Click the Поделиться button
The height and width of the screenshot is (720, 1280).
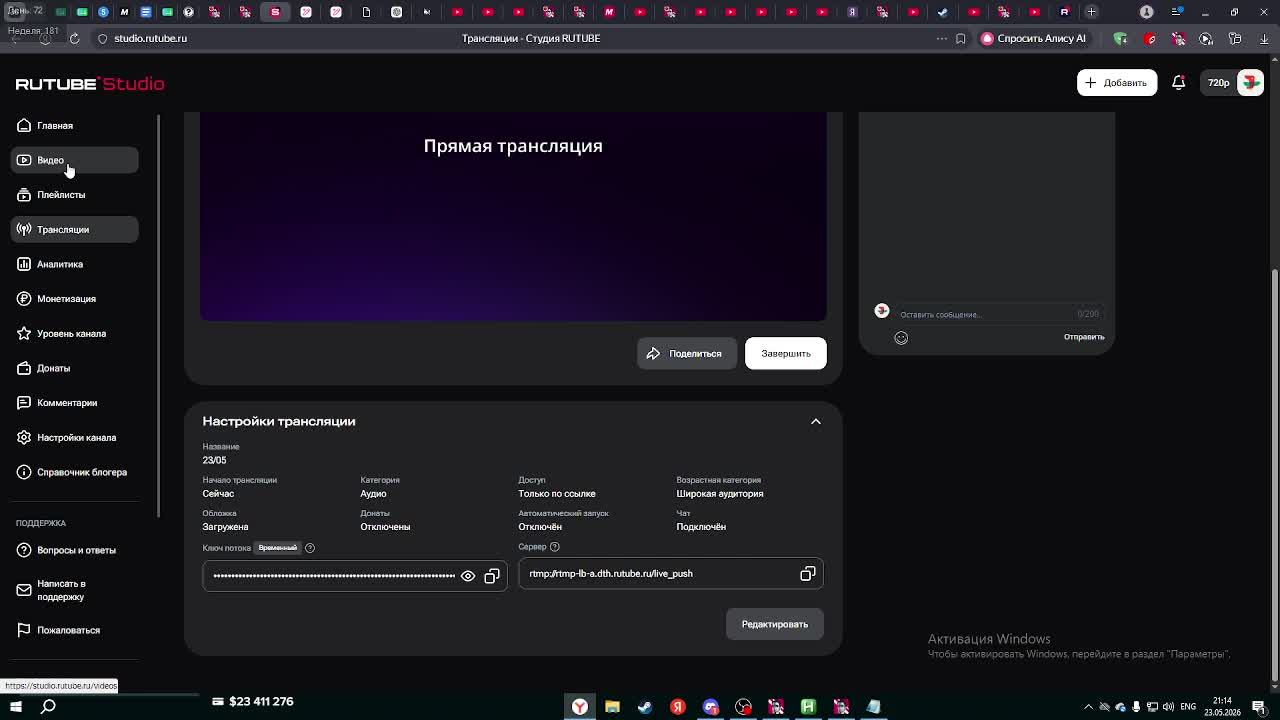687,353
